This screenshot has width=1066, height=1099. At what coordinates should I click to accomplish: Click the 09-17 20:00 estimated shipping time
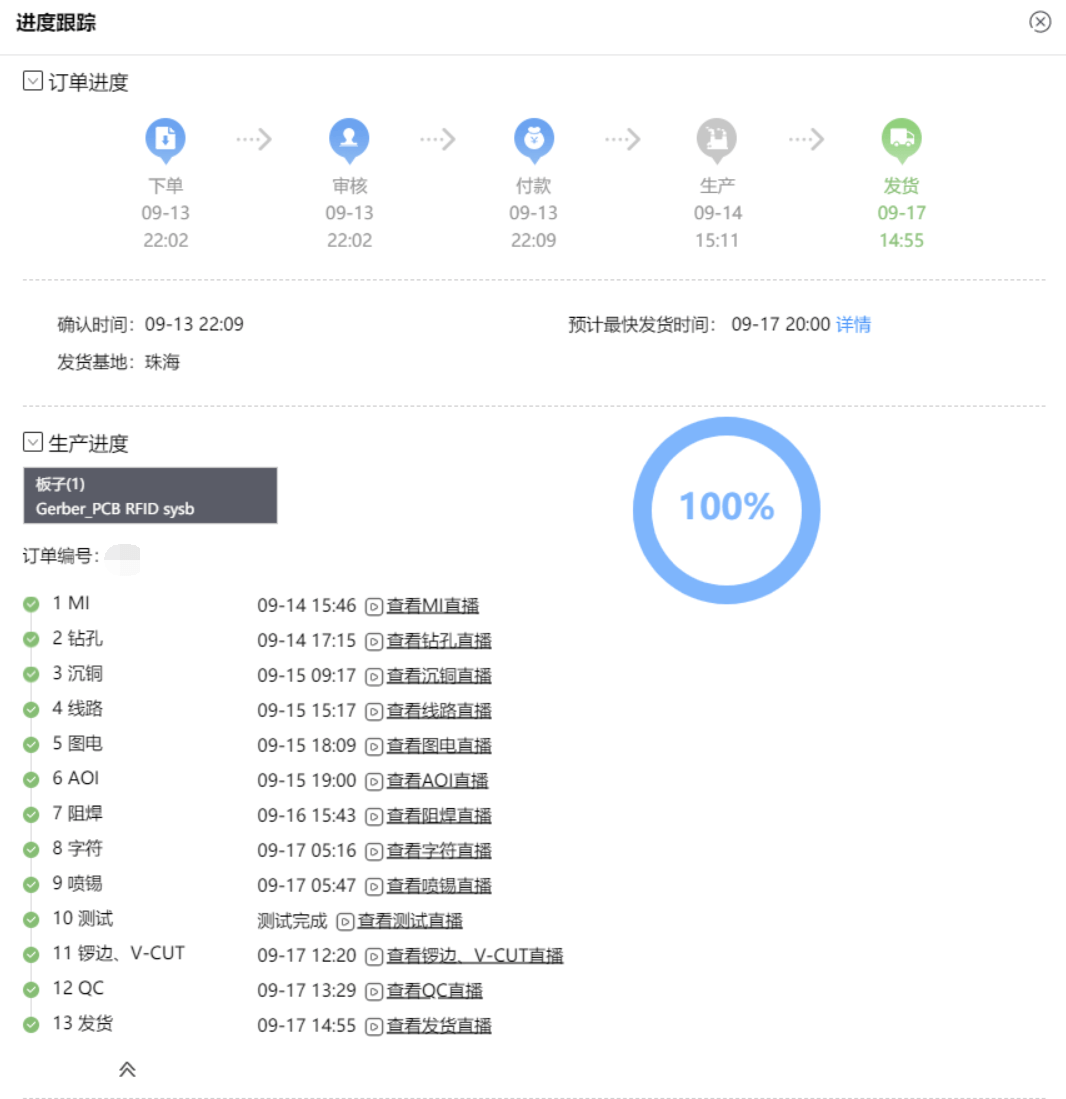click(781, 325)
